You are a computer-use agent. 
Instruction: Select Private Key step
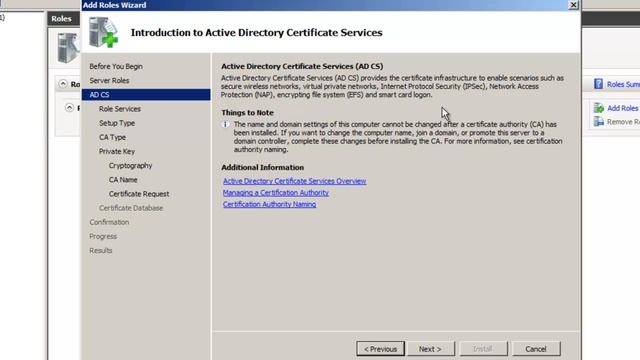117,151
